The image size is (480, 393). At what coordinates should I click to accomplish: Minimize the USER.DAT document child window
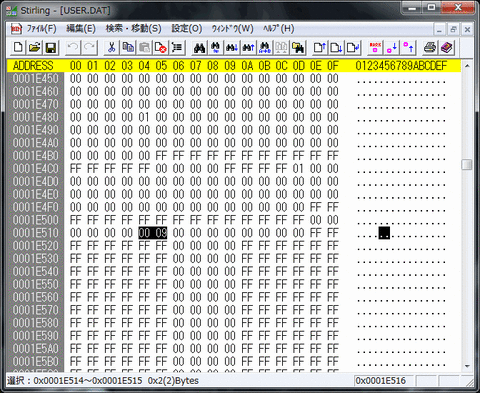(x=439, y=30)
